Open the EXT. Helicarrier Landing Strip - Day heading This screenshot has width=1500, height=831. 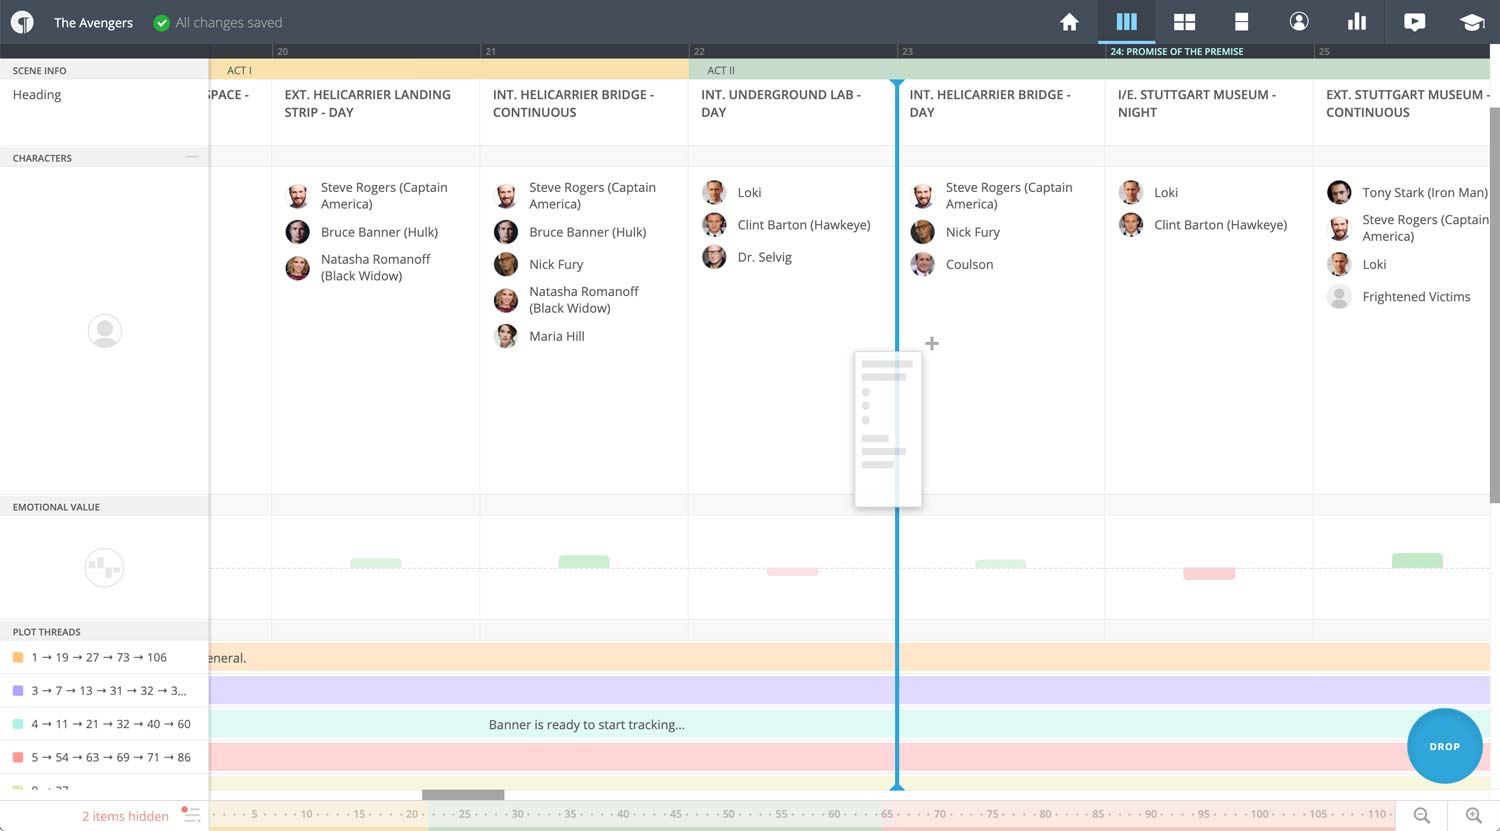point(367,103)
